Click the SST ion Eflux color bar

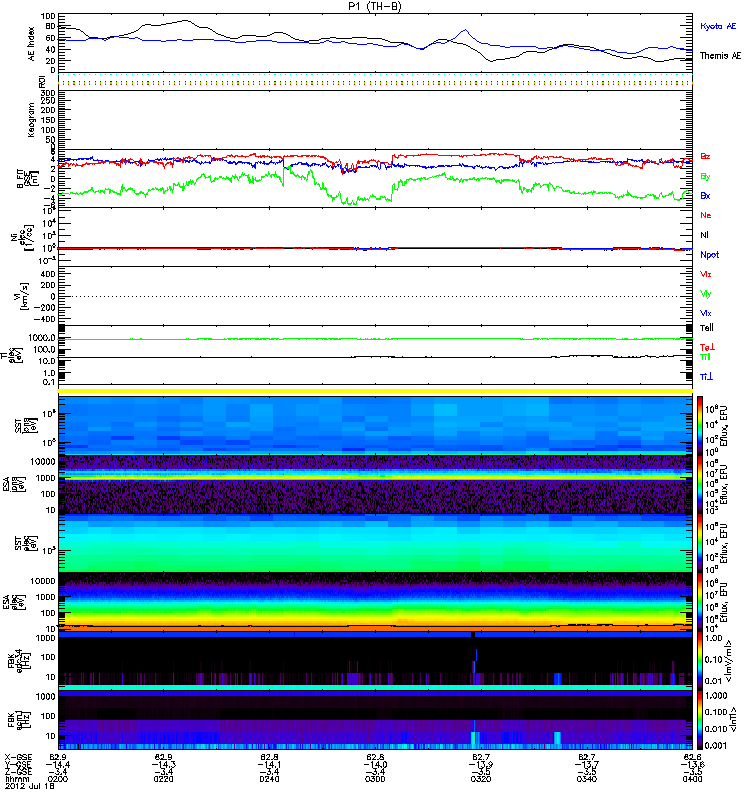click(700, 426)
